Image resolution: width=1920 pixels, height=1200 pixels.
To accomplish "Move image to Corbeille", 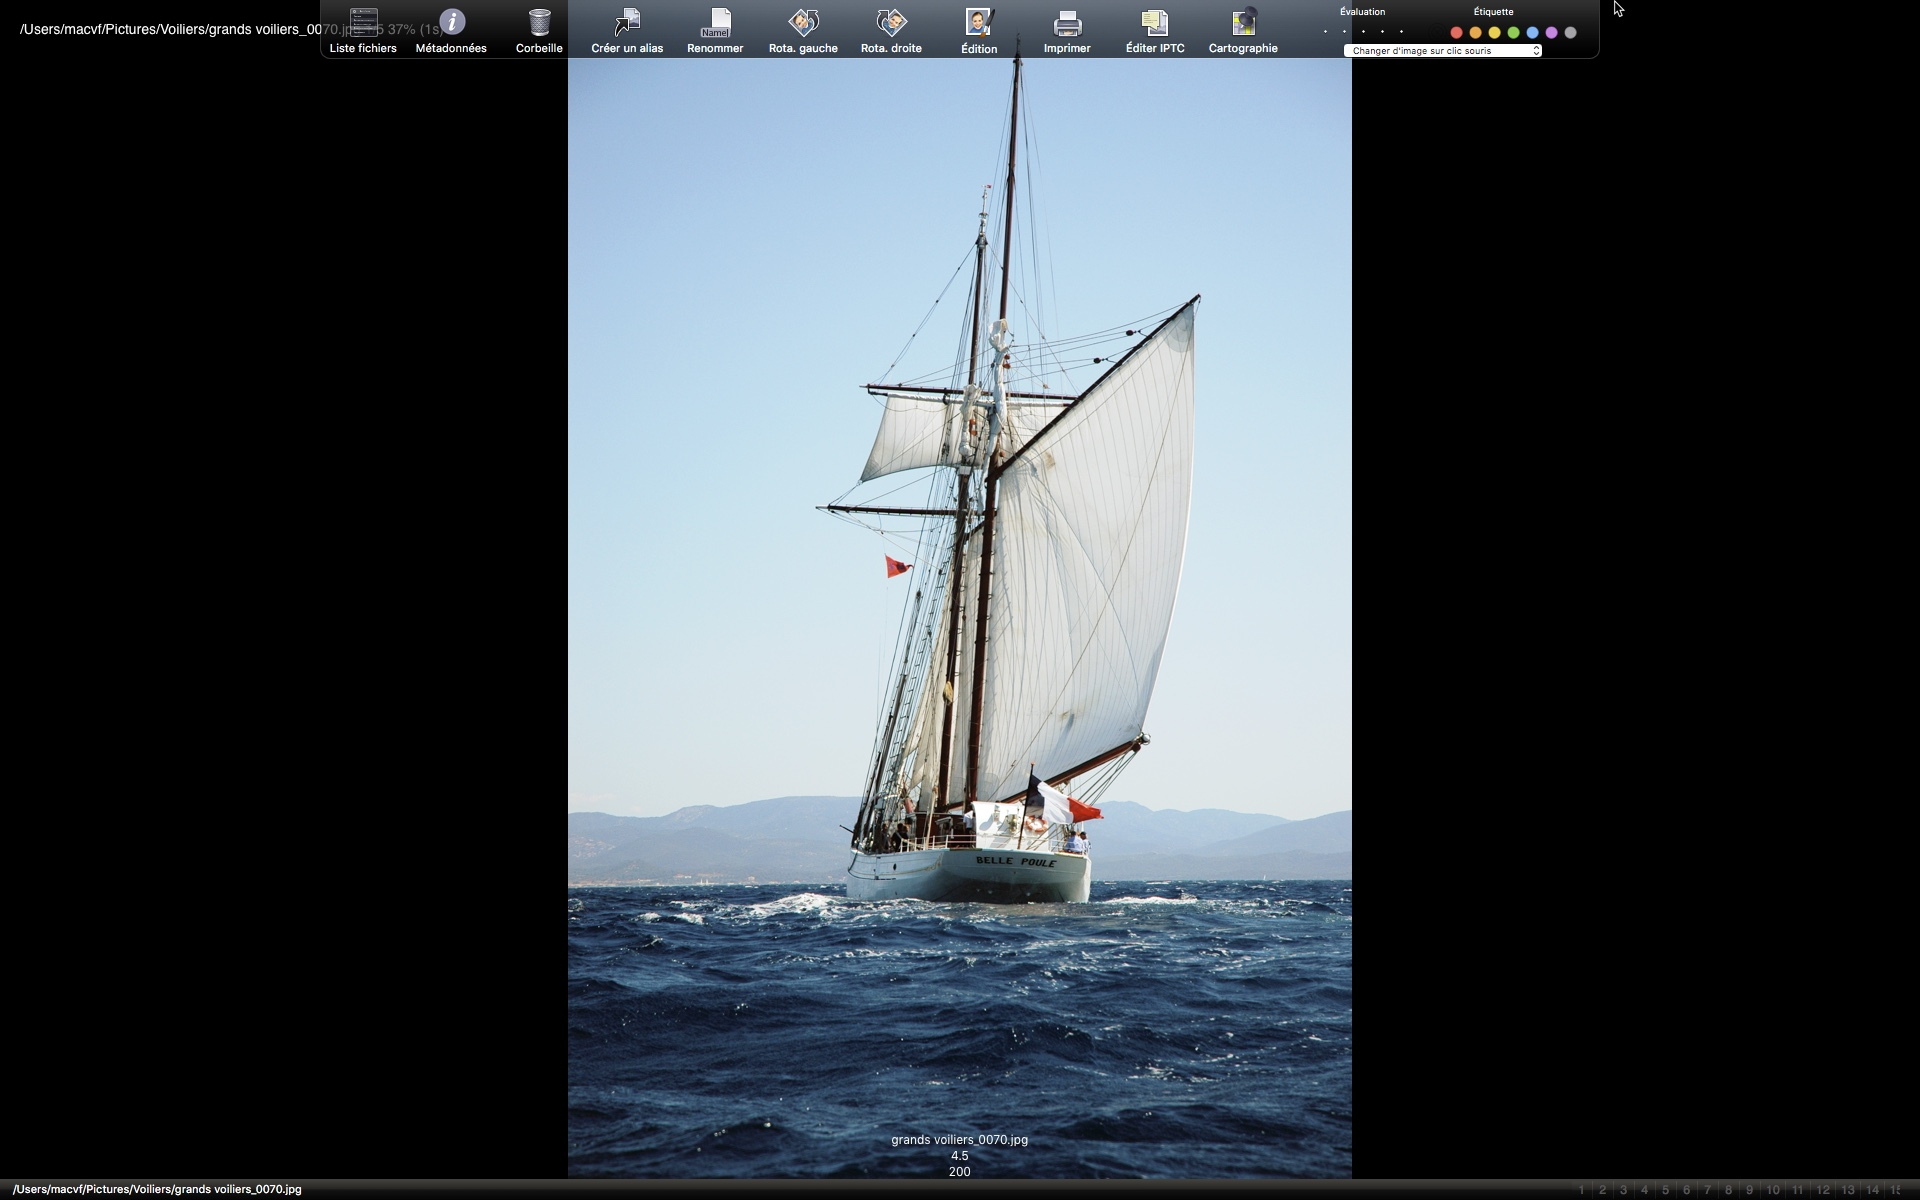I will tap(539, 30).
